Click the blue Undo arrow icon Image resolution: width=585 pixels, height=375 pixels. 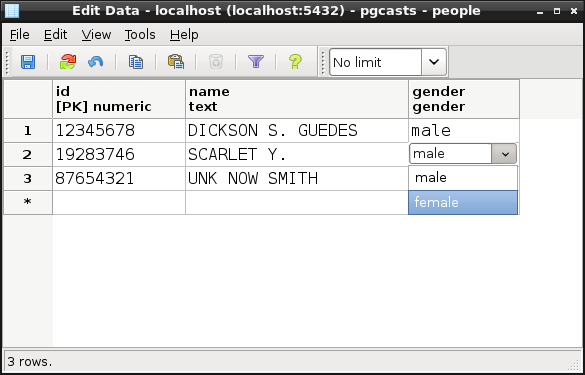(x=96, y=62)
